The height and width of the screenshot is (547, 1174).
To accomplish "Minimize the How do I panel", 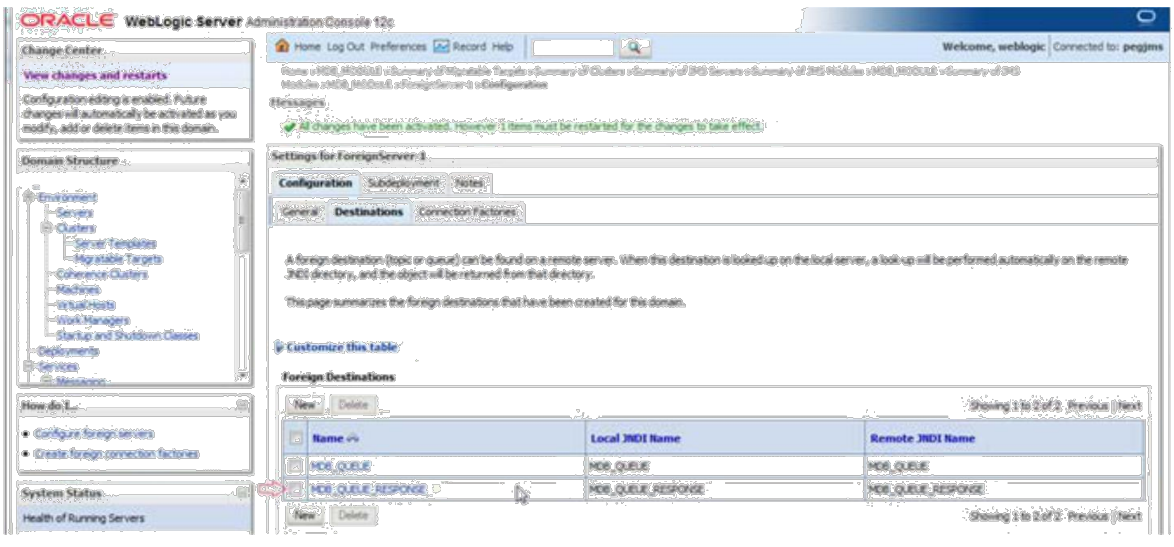I will pos(242,405).
